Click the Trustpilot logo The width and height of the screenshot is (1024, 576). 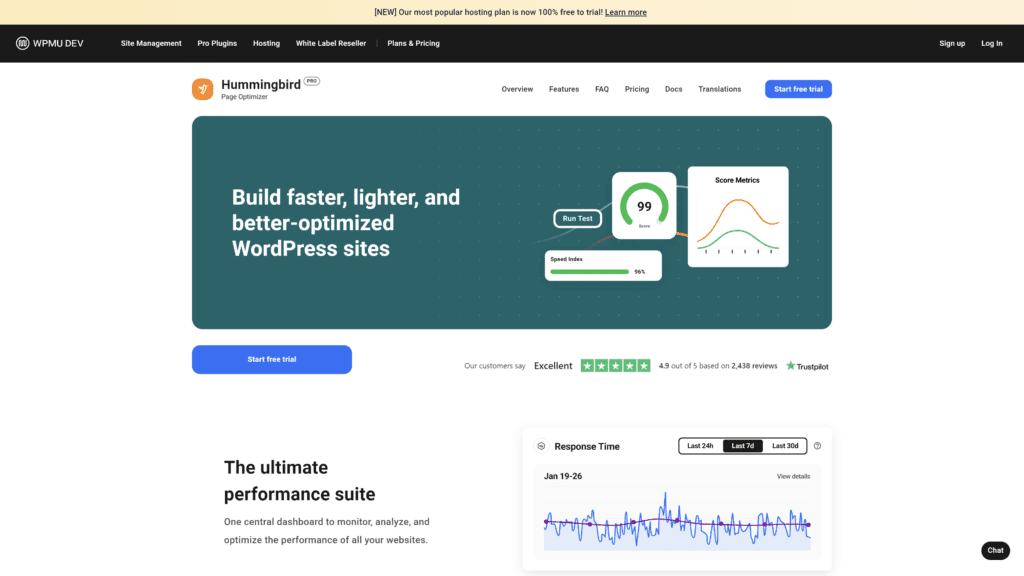(x=807, y=366)
